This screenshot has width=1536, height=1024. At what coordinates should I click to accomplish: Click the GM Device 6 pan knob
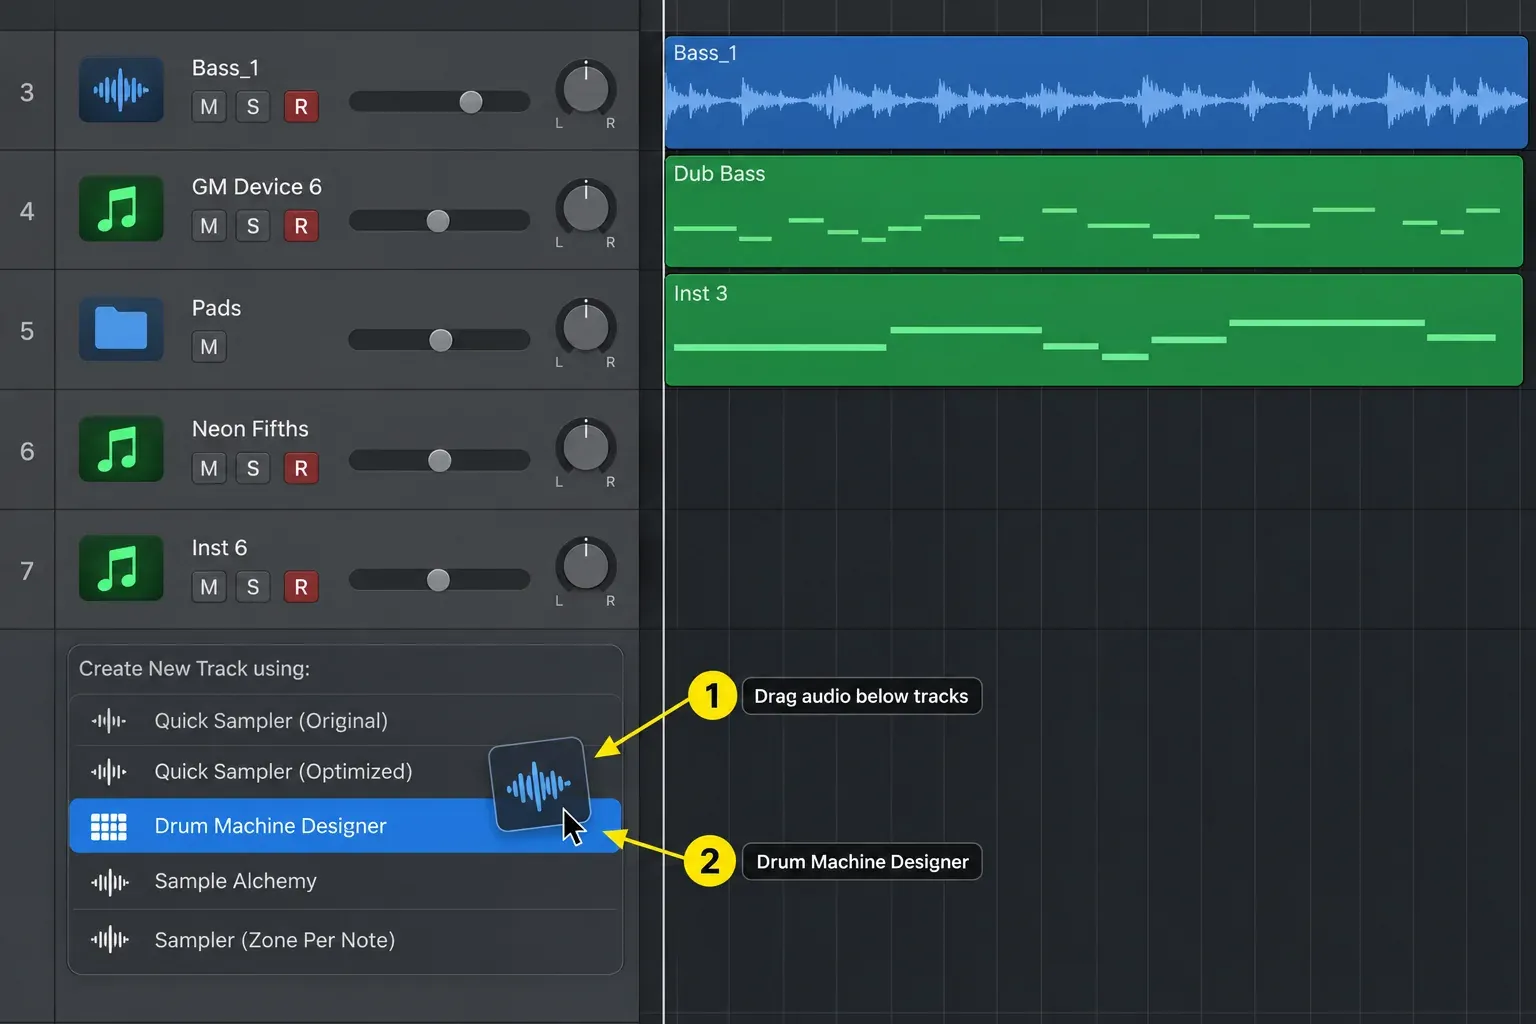pos(586,208)
